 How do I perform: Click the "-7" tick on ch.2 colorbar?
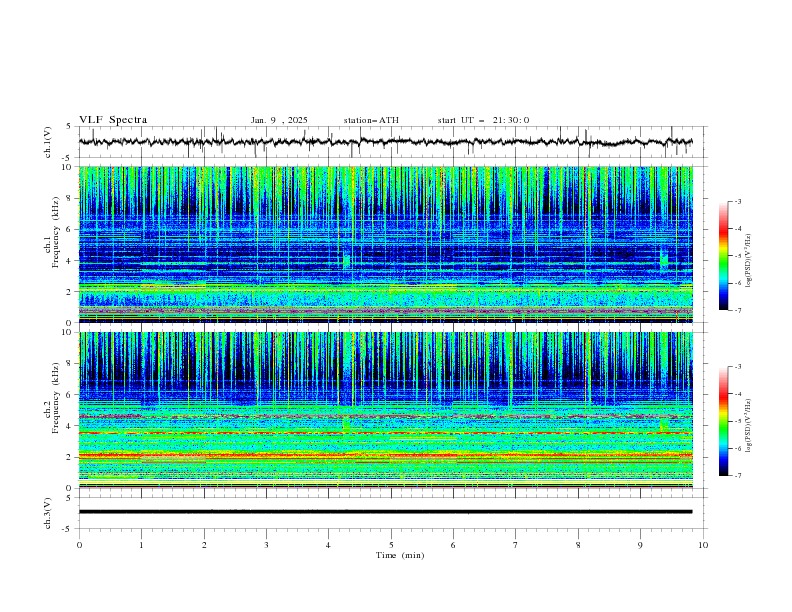coord(738,475)
